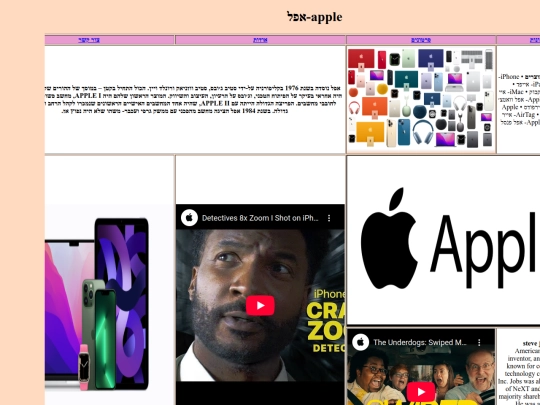Open more options on Underdogs video
Screen dimensions: 540x405
479,342
